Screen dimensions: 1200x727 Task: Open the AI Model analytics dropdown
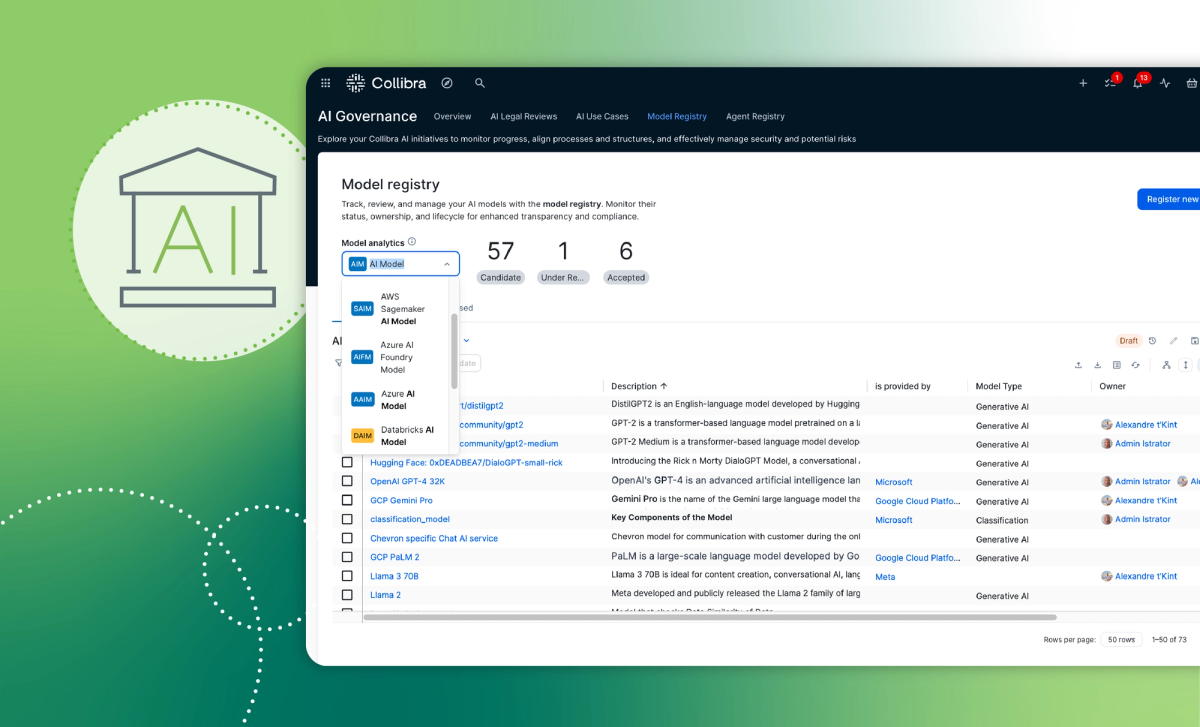pyautogui.click(x=400, y=263)
